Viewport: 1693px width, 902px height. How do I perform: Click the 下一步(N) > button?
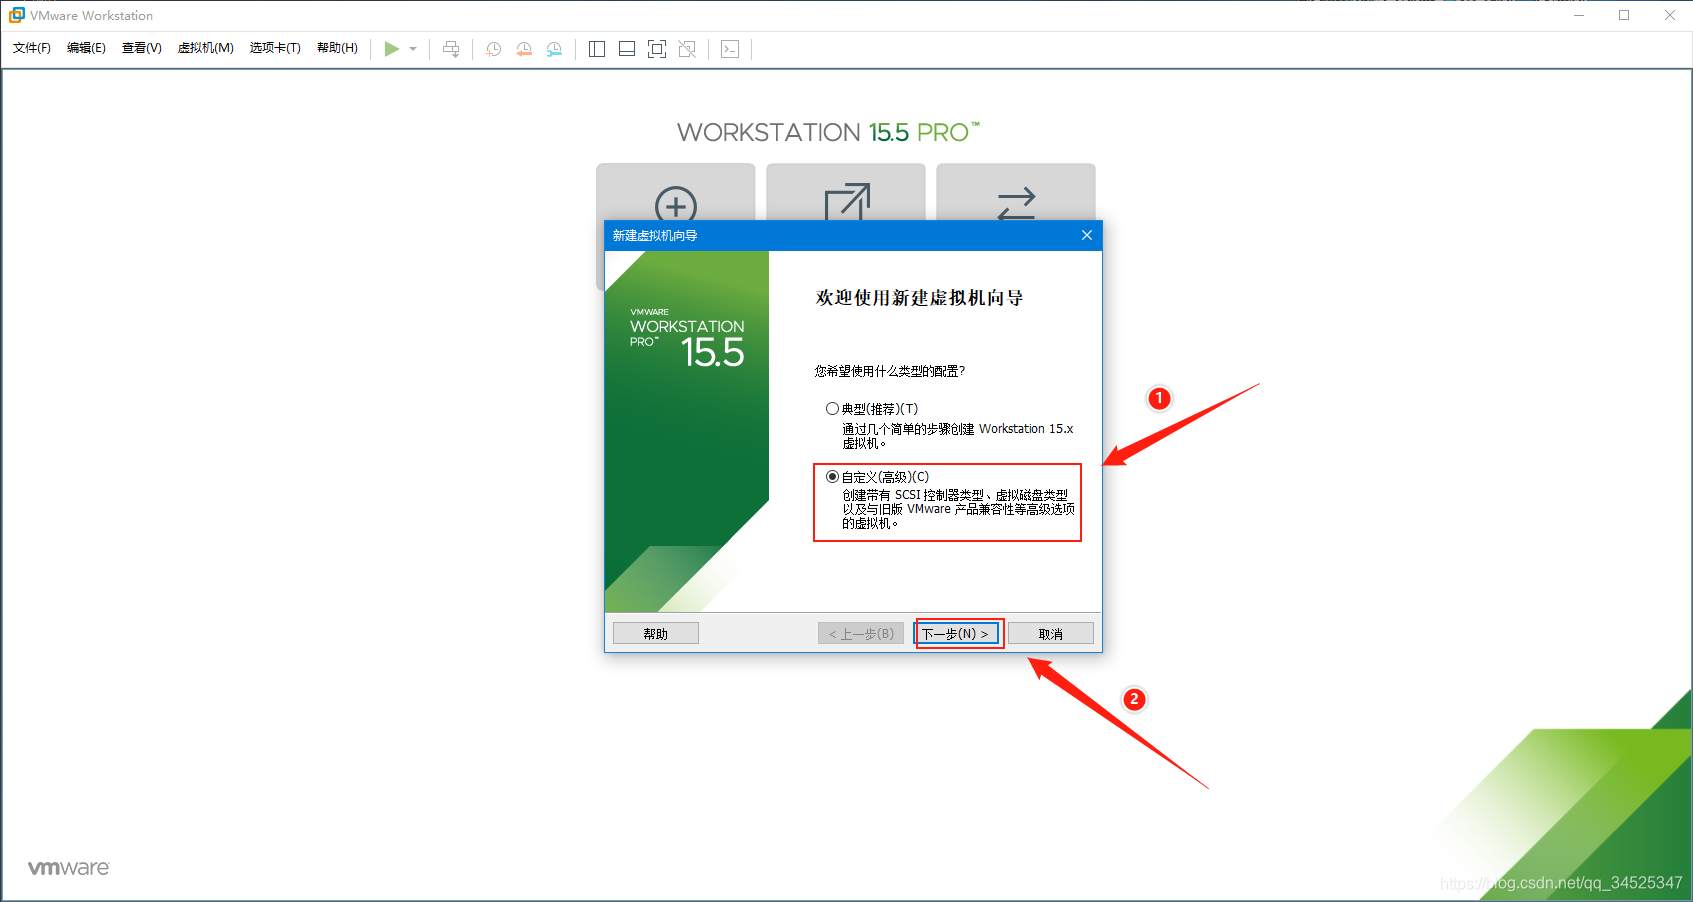tap(958, 634)
